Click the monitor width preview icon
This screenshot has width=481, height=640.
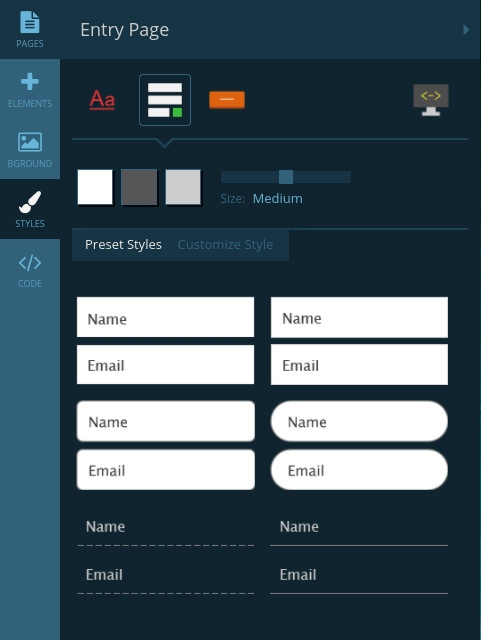(431, 100)
